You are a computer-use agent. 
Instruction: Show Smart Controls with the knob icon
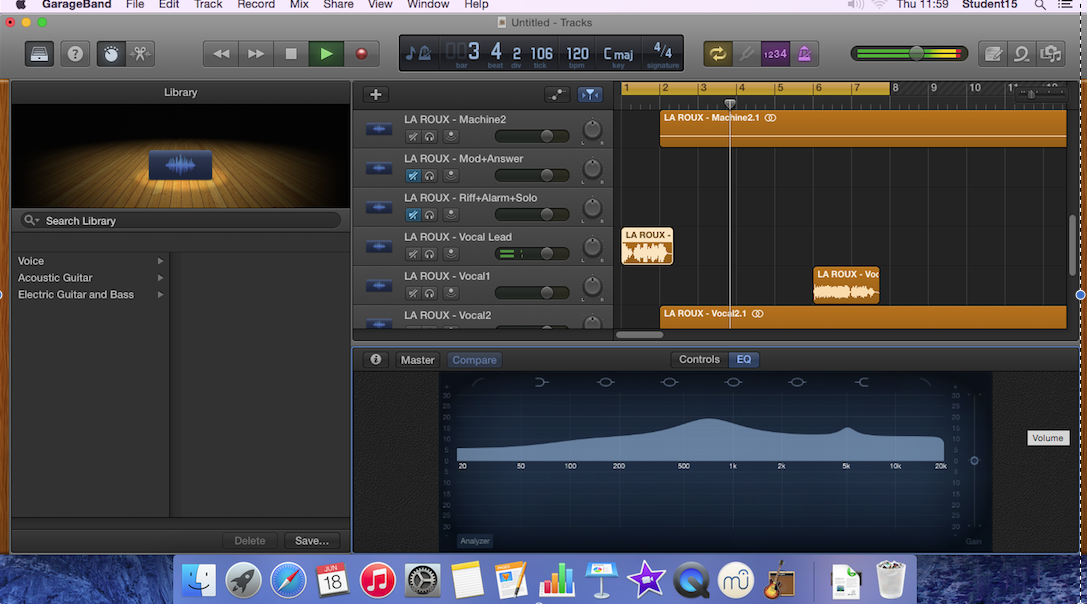(x=110, y=53)
